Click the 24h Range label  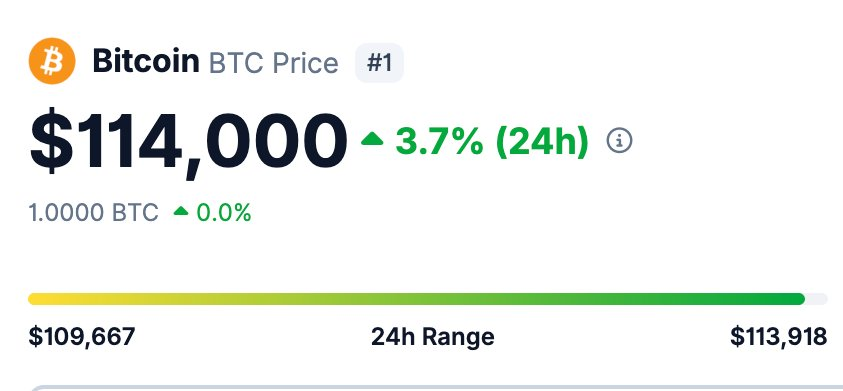pos(433,337)
